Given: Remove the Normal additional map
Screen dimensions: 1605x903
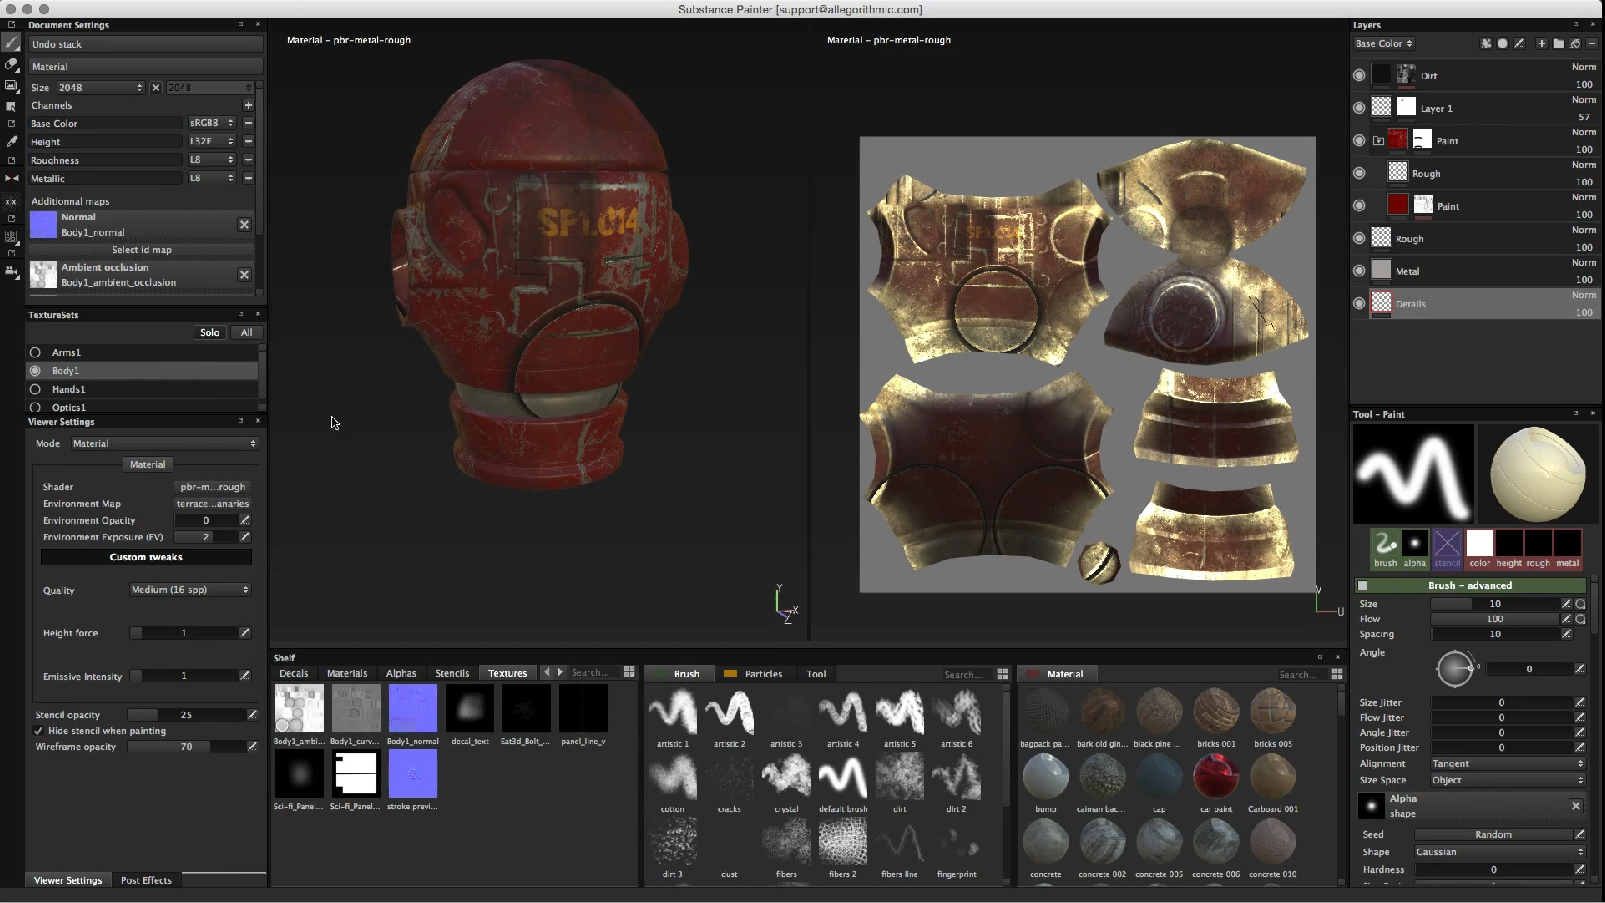Looking at the screenshot, I should pos(244,224).
